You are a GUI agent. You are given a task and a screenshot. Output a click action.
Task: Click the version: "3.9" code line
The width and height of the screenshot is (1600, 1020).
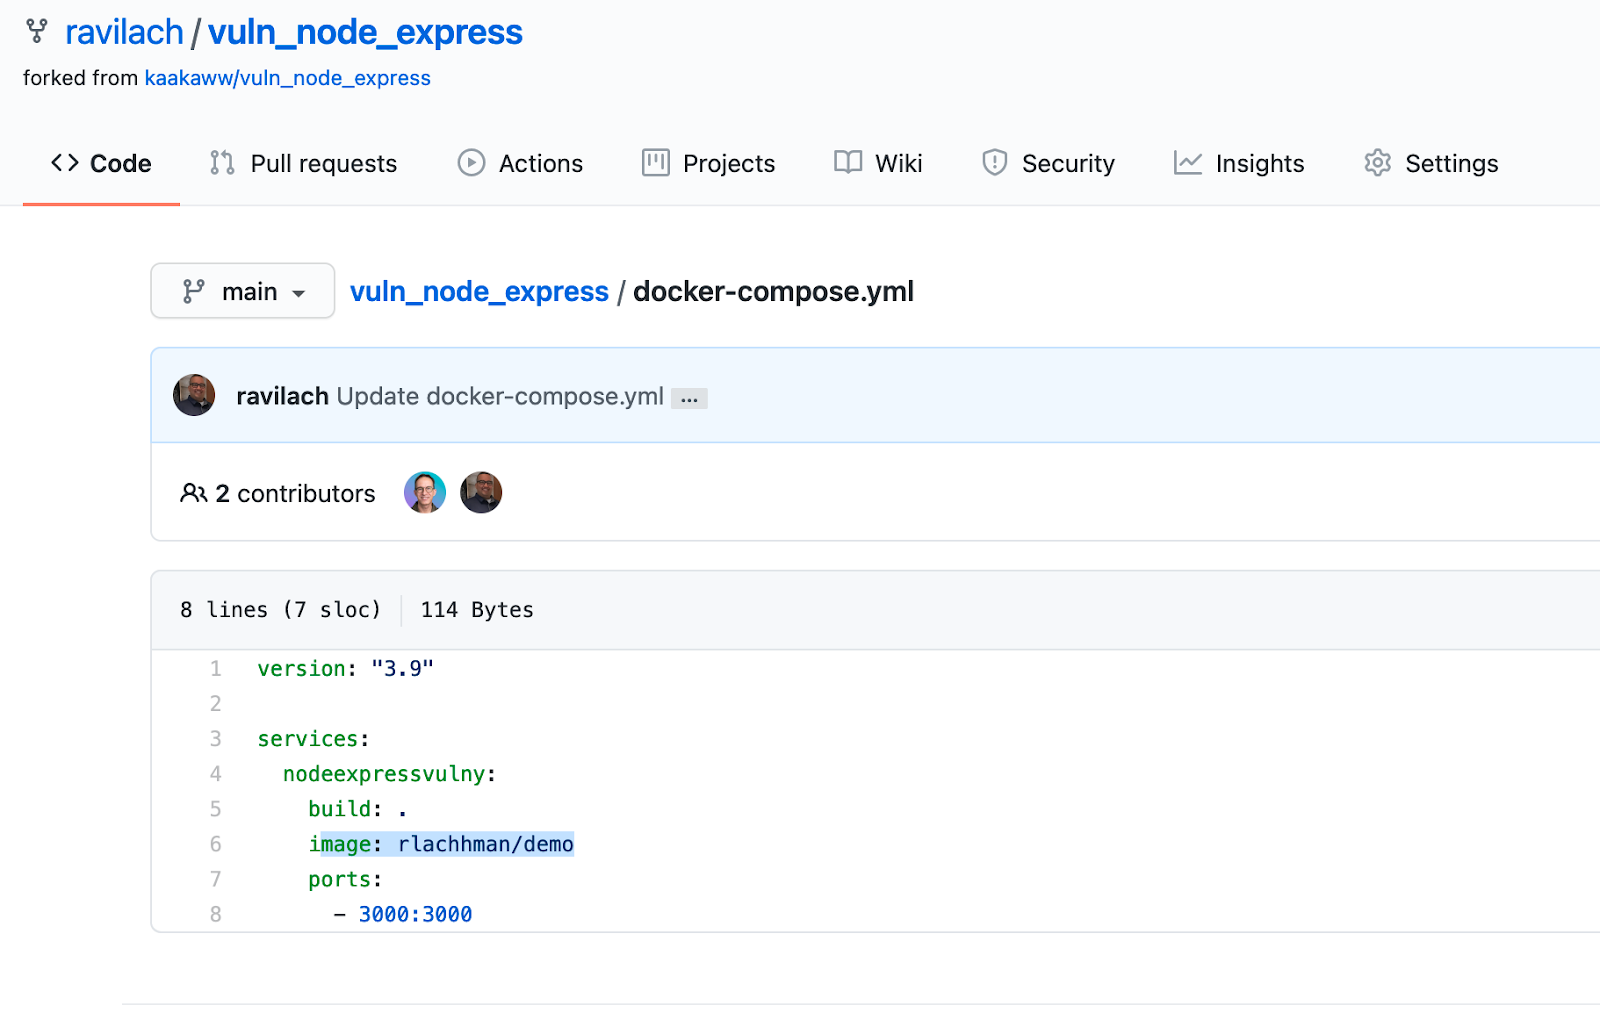pos(346,668)
